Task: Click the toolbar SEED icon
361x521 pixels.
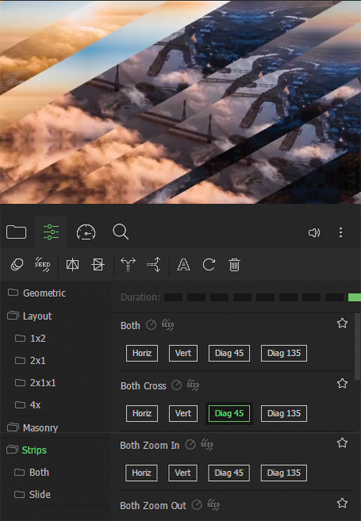Action: [42, 265]
